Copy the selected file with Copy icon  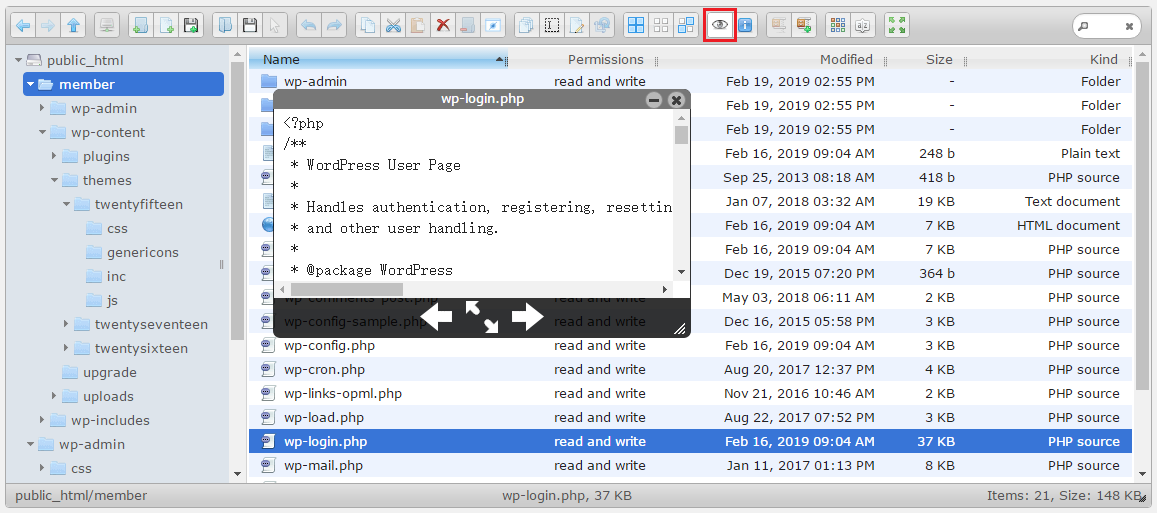pos(367,25)
